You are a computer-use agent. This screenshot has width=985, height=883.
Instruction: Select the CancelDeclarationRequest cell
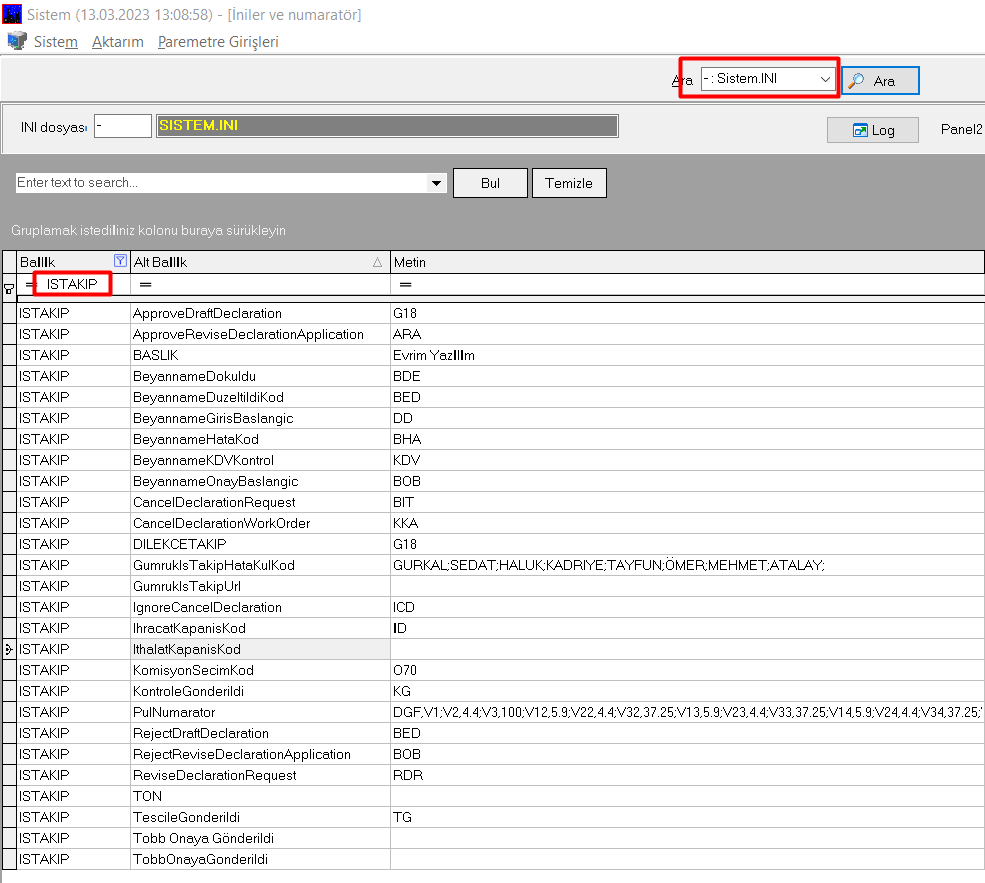click(x=261, y=502)
